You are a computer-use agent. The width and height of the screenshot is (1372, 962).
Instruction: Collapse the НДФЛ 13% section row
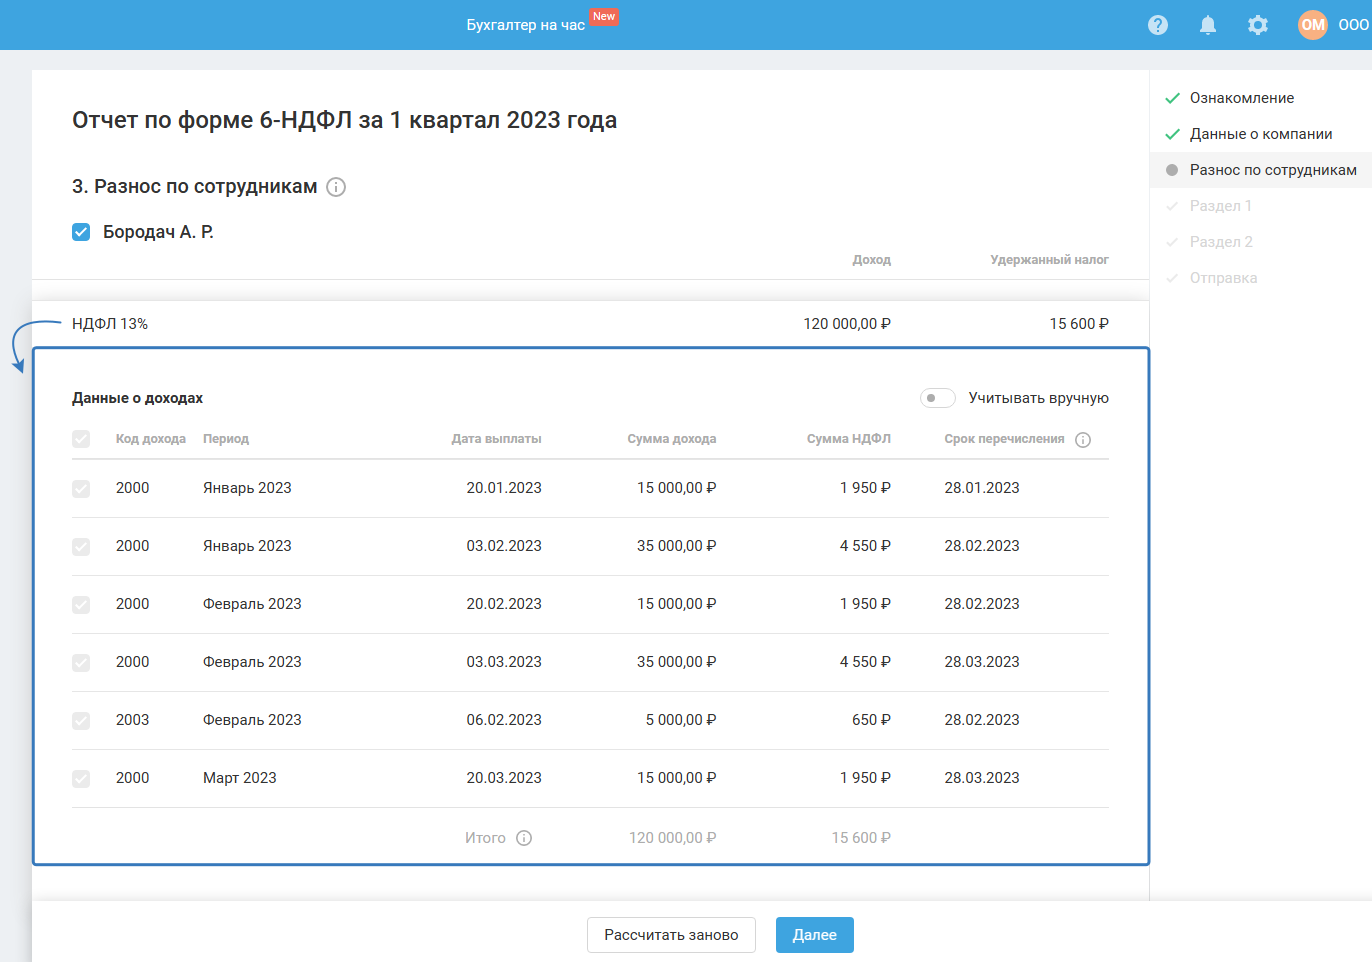coord(110,324)
